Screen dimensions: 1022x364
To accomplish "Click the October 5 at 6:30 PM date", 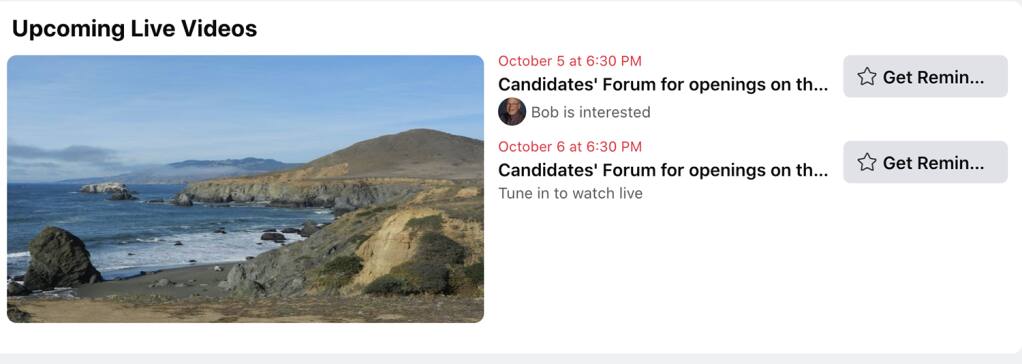I will 570,61.
